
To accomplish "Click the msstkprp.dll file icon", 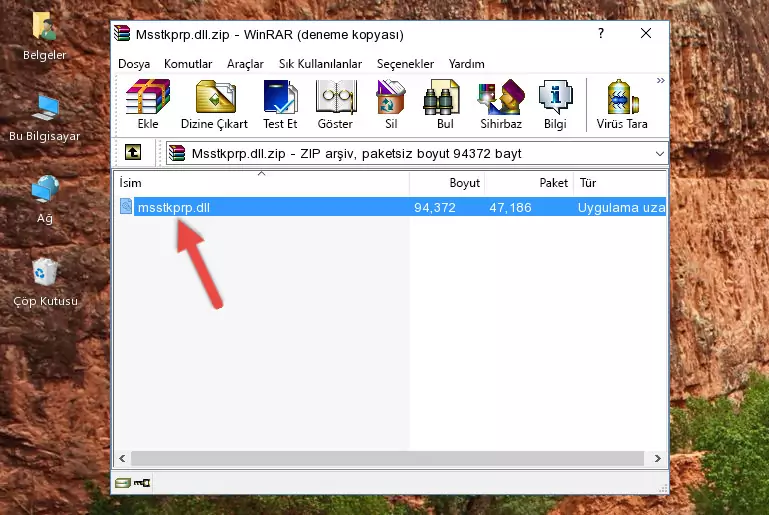I will [126, 206].
